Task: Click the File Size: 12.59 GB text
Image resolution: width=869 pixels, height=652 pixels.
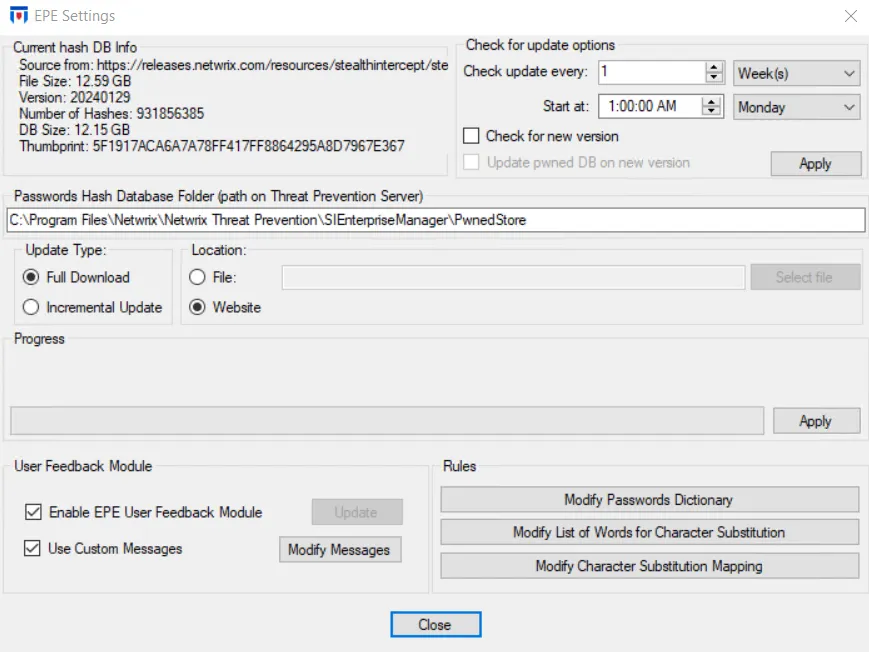Action: coord(75,81)
